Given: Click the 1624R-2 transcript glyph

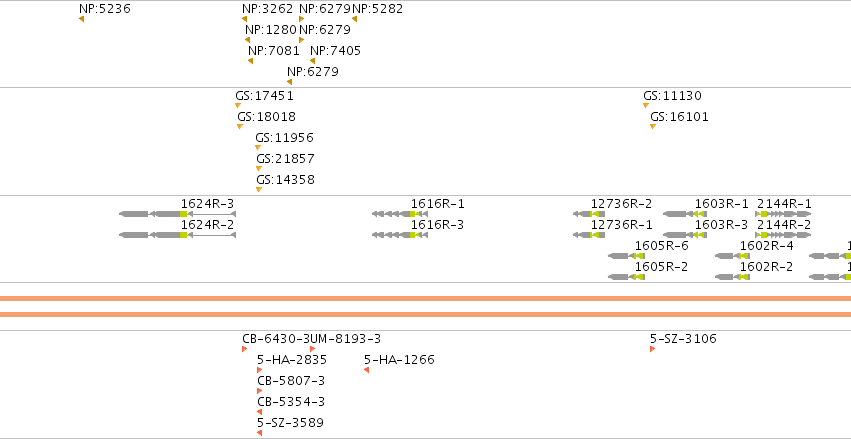Looking at the screenshot, I should point(177,235).
